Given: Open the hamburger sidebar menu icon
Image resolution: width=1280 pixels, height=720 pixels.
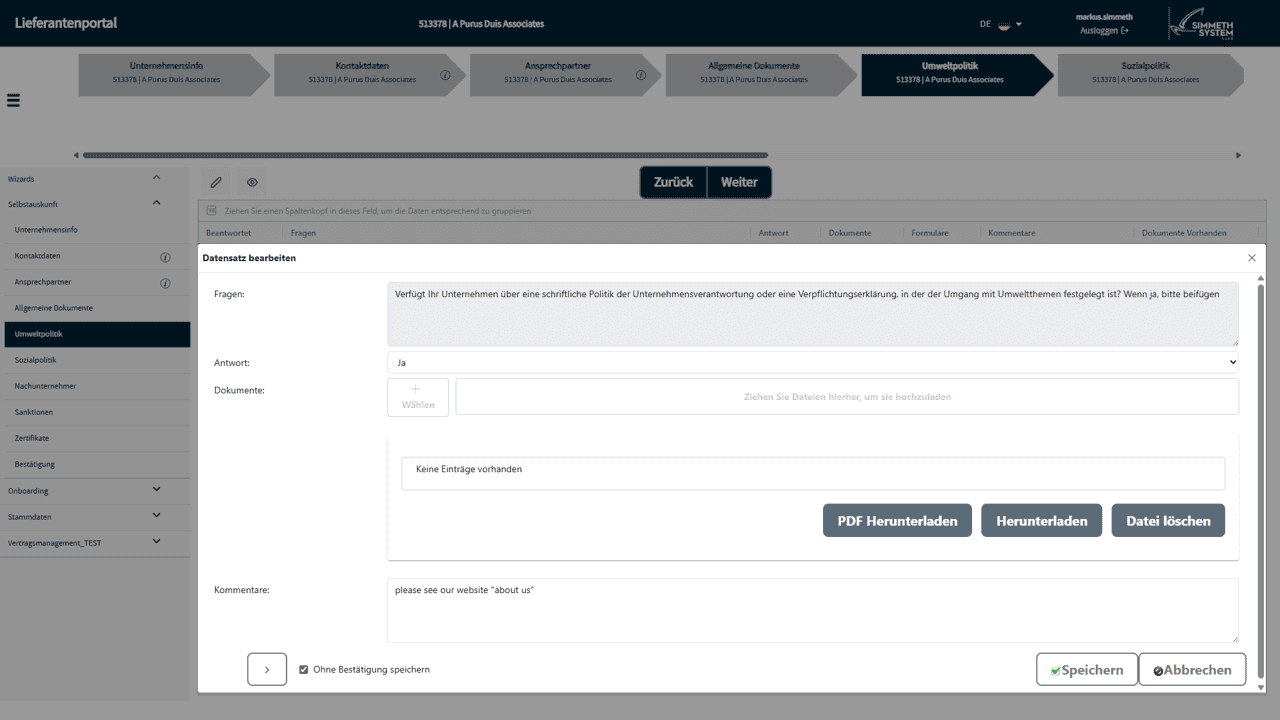Looking at the screenshot, I should point(13,100).
